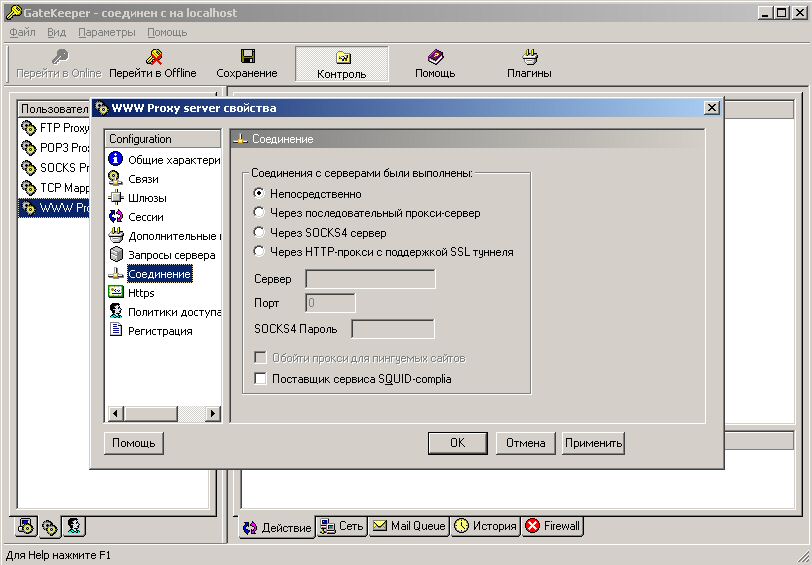Viewport: 812px width, 565px height.
Task: Open the Вид menu
Action: coord(56,32)
